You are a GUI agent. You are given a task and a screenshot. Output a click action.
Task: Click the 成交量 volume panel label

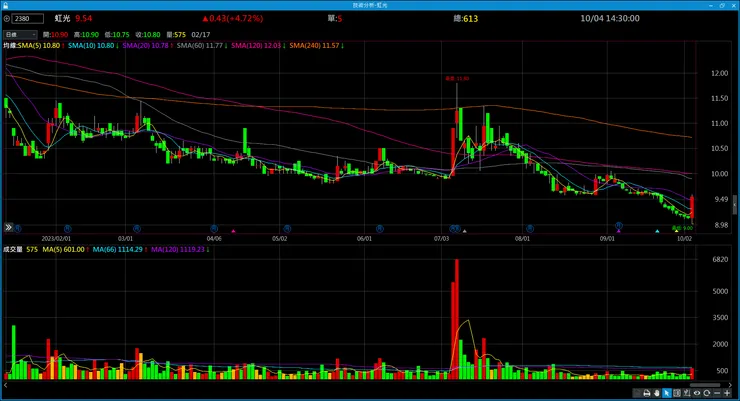(13, 250)
